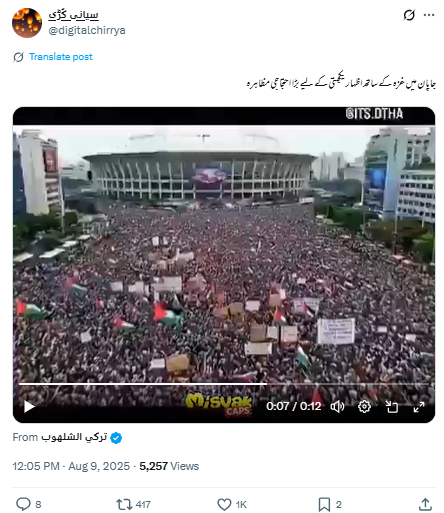Seek along the video progress bar
The height and width of the screenshot is (513, 444).
point(224,384)
